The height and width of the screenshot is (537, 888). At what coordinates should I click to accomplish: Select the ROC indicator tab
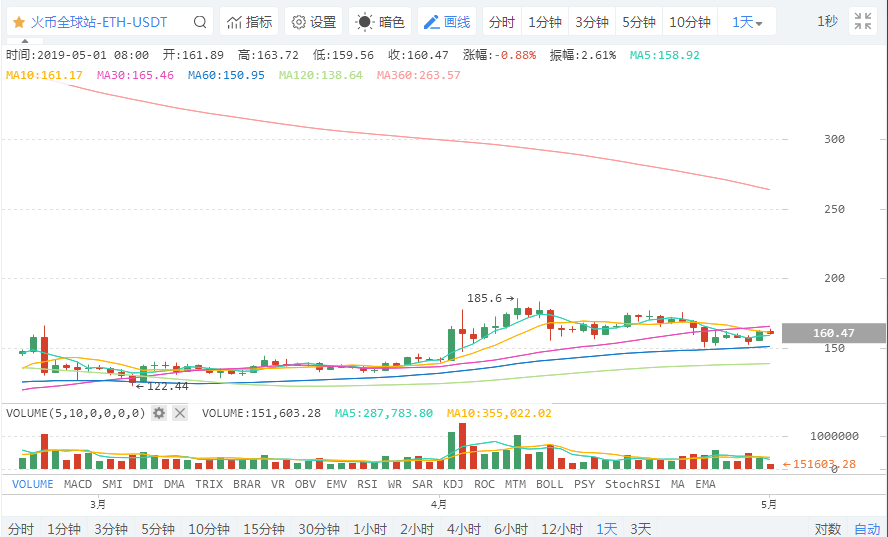(484, 484)
